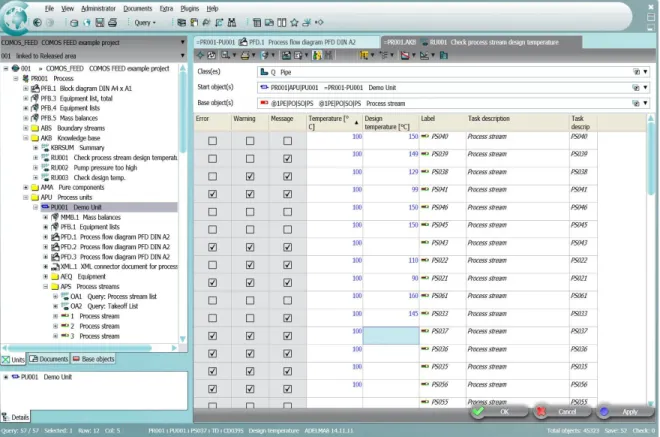
Task: Click the red strikethrough filter icon
Action: coord(405,55)
